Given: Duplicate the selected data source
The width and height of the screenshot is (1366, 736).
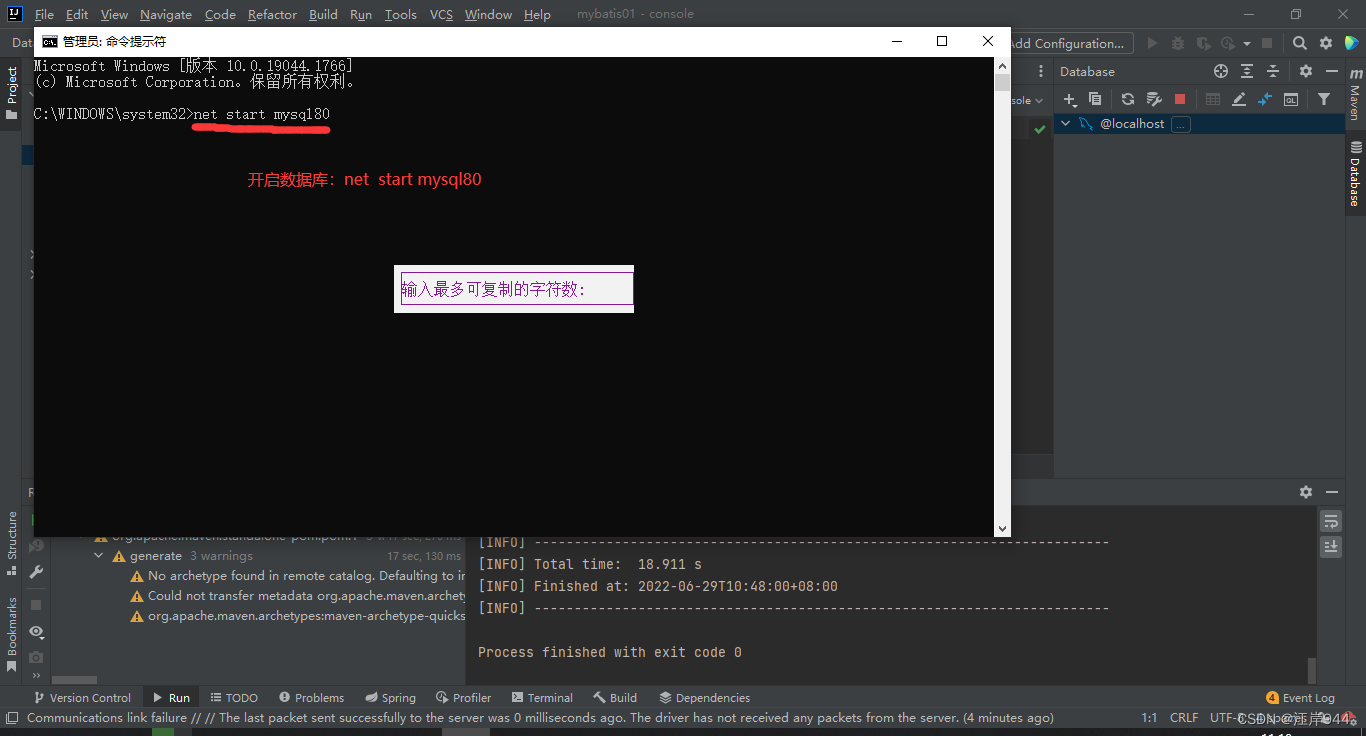Looking at the screenshot, I should coord(1095,99).
